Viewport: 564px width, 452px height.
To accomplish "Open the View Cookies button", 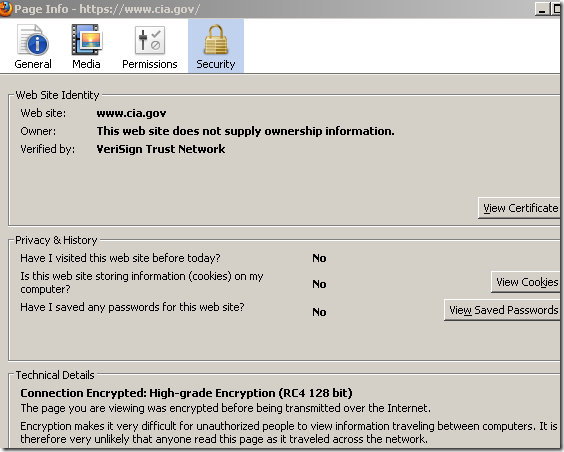I will pos(527,282).
